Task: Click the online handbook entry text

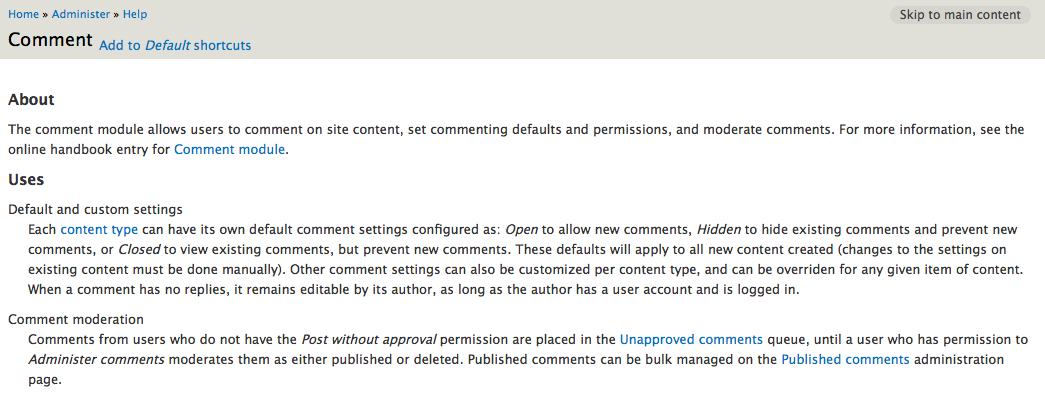Action: 90,150
